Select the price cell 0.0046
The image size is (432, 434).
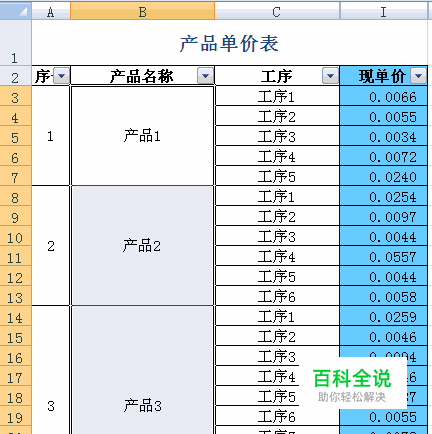(383, 336)
